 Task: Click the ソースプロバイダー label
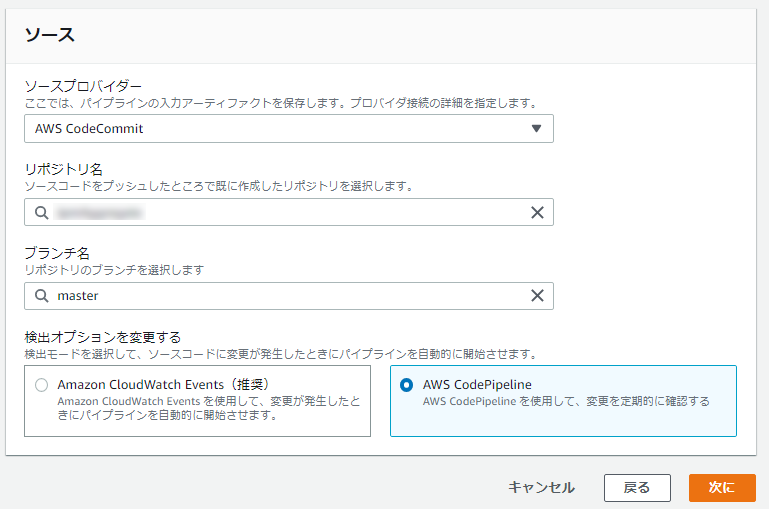(x=83, y=86)
